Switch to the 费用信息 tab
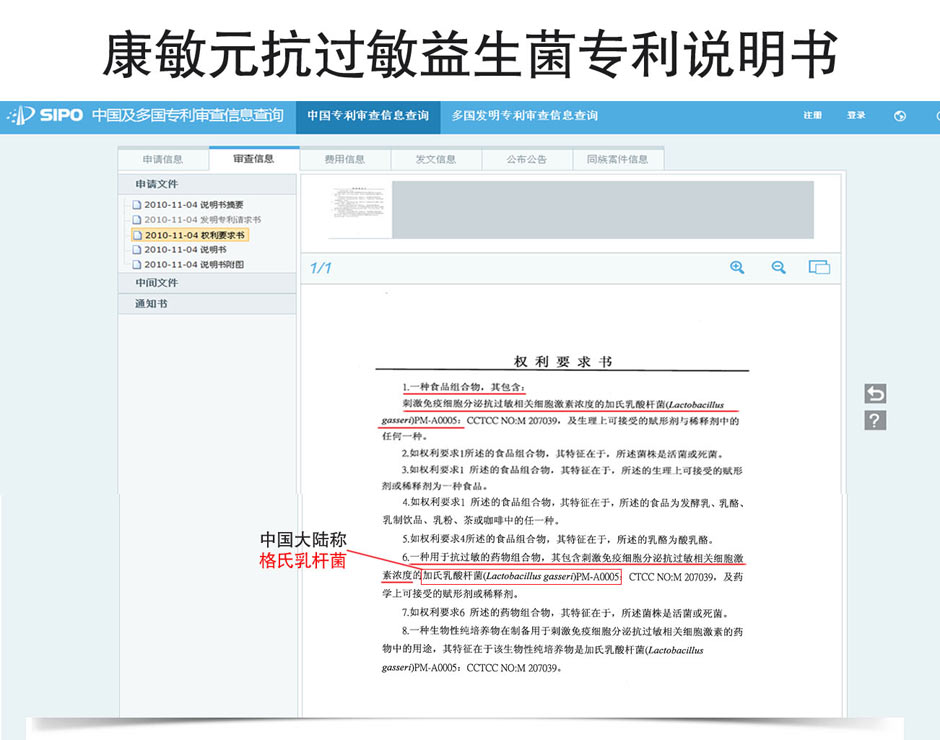This screenshot has width=940, height=740. [x=345, y=160]
